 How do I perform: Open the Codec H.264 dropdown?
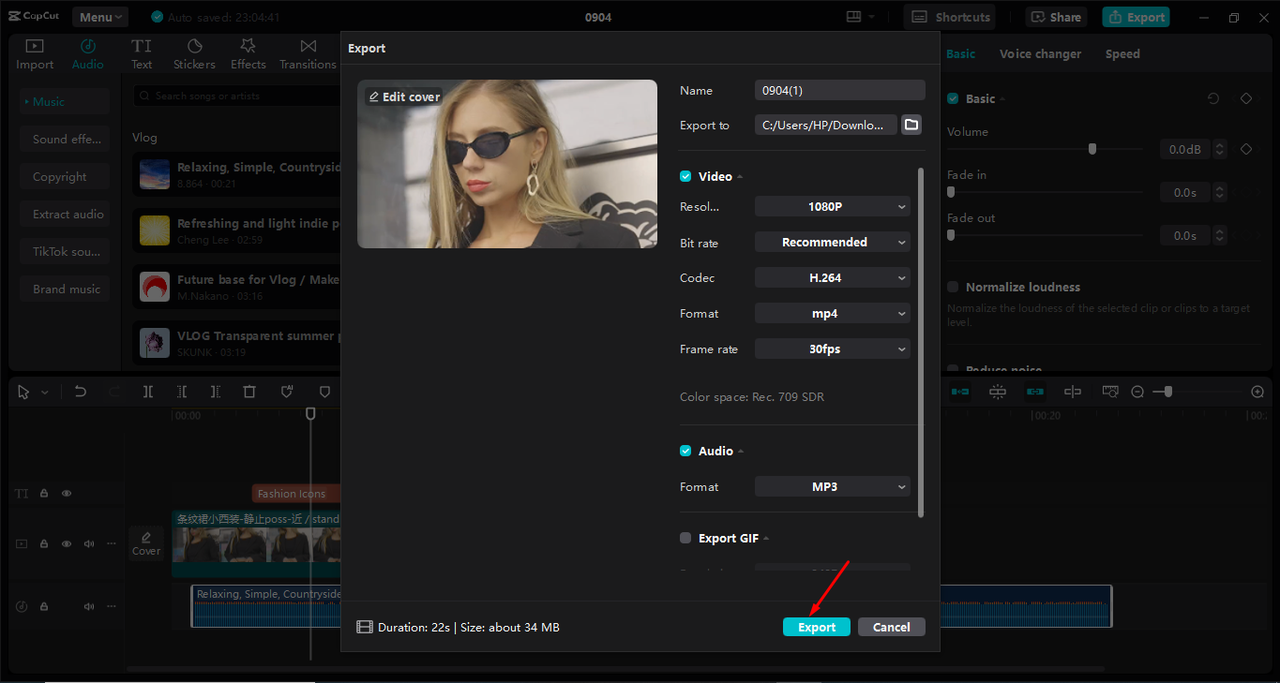click(832, 278)
